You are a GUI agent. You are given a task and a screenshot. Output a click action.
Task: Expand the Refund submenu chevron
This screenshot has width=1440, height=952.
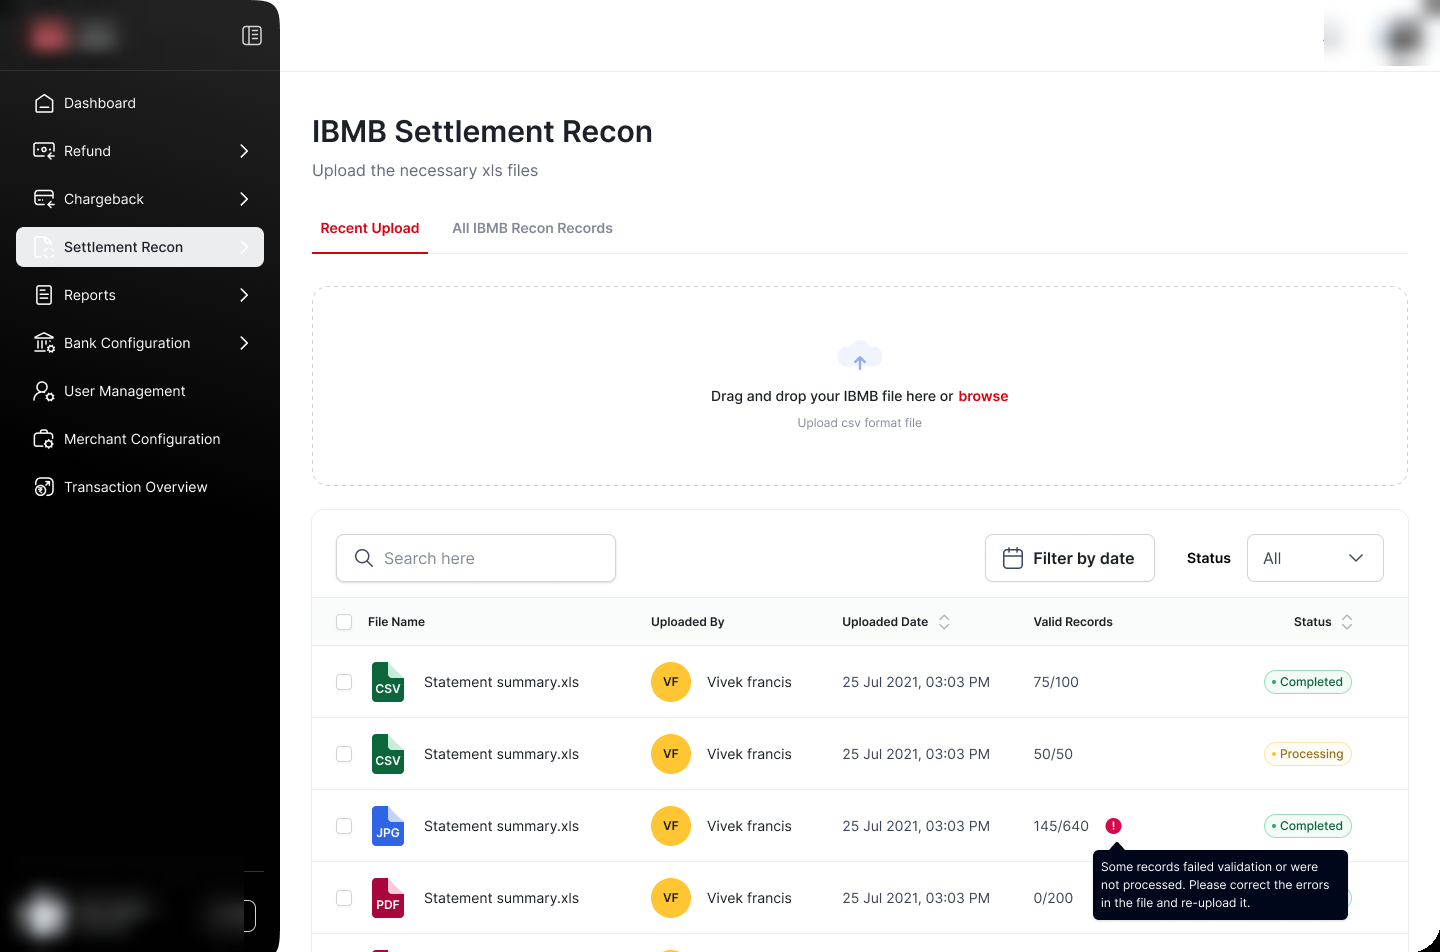coord(244,151)
